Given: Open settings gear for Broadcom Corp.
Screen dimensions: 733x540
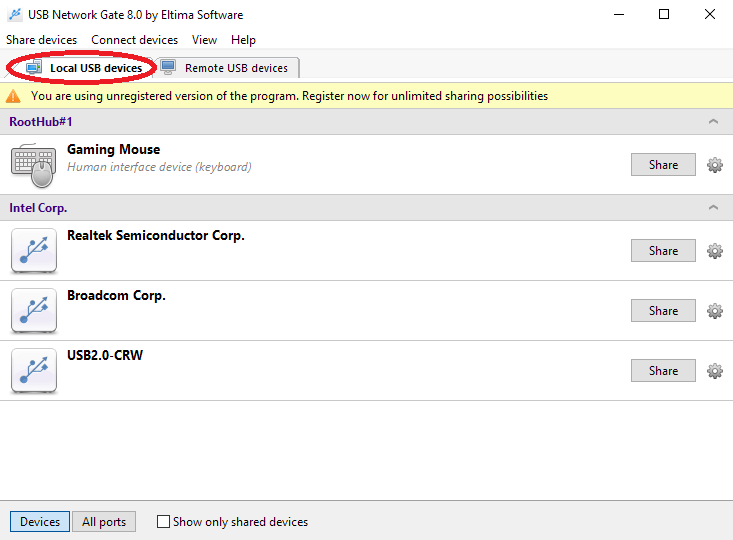Looking at the screenshot, I should coord(714,311).
